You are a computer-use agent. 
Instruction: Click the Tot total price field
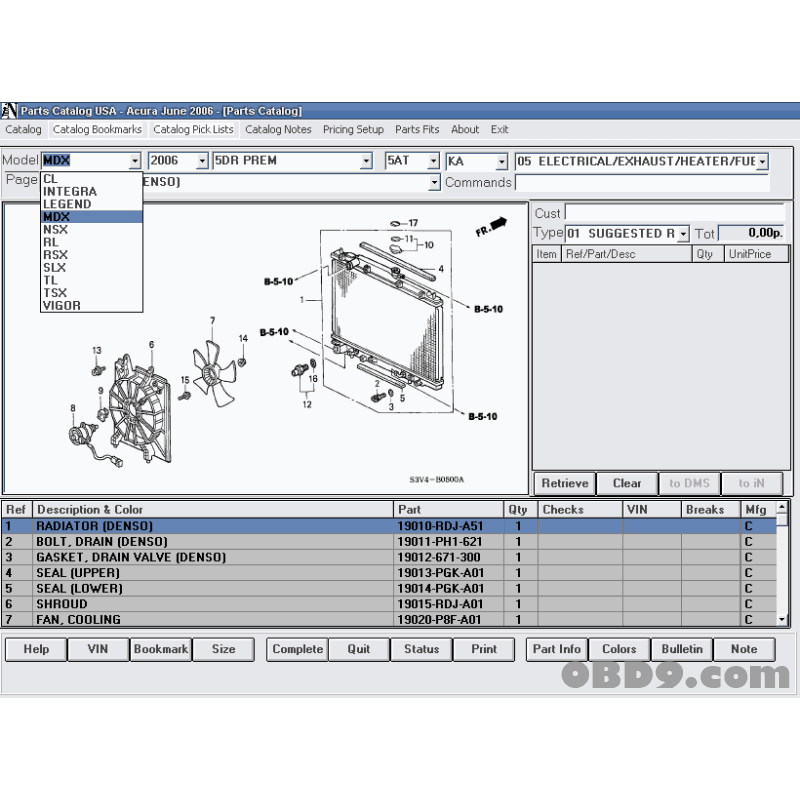point(751,233)
